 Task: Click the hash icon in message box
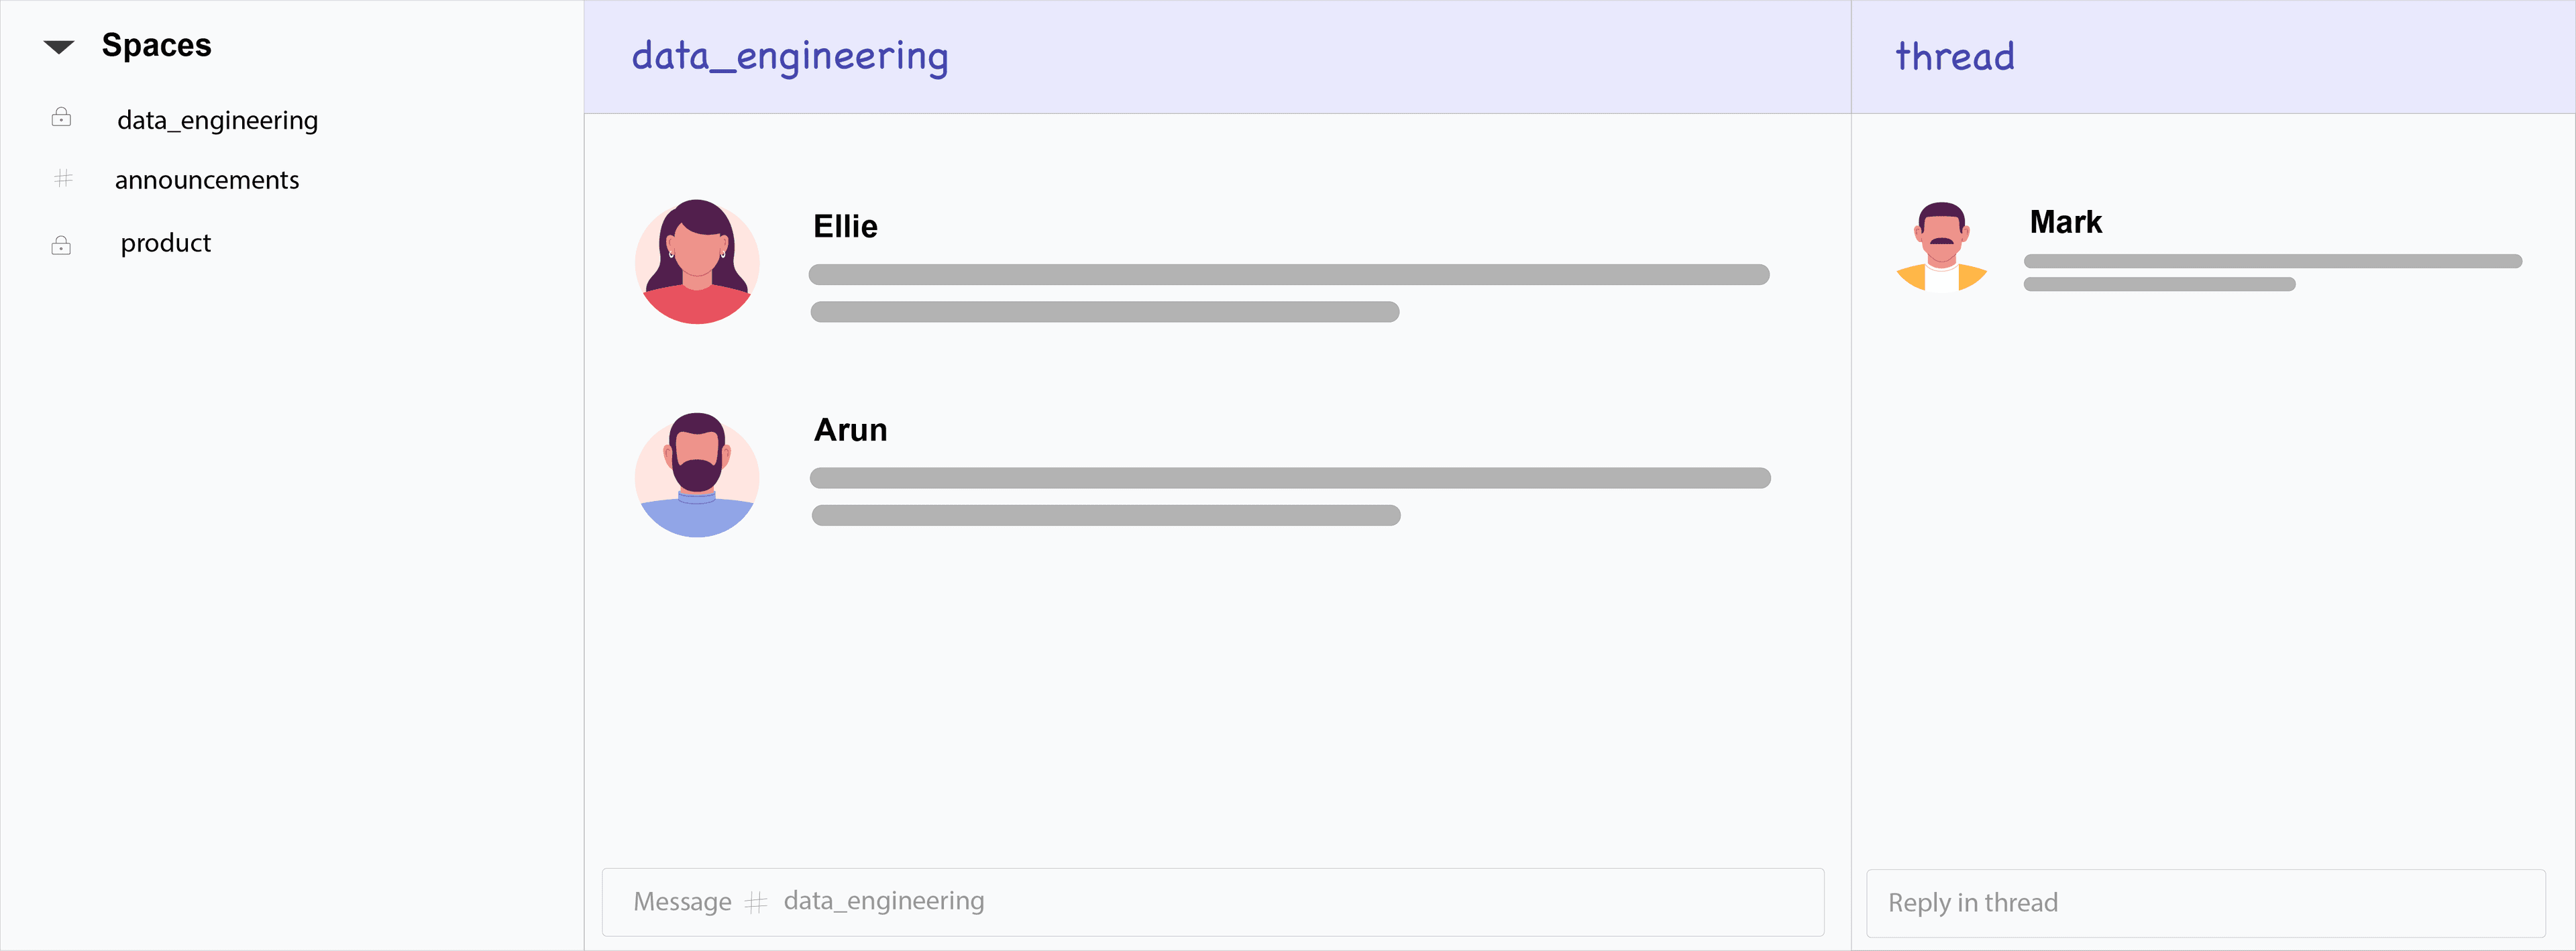pos(756,903)
